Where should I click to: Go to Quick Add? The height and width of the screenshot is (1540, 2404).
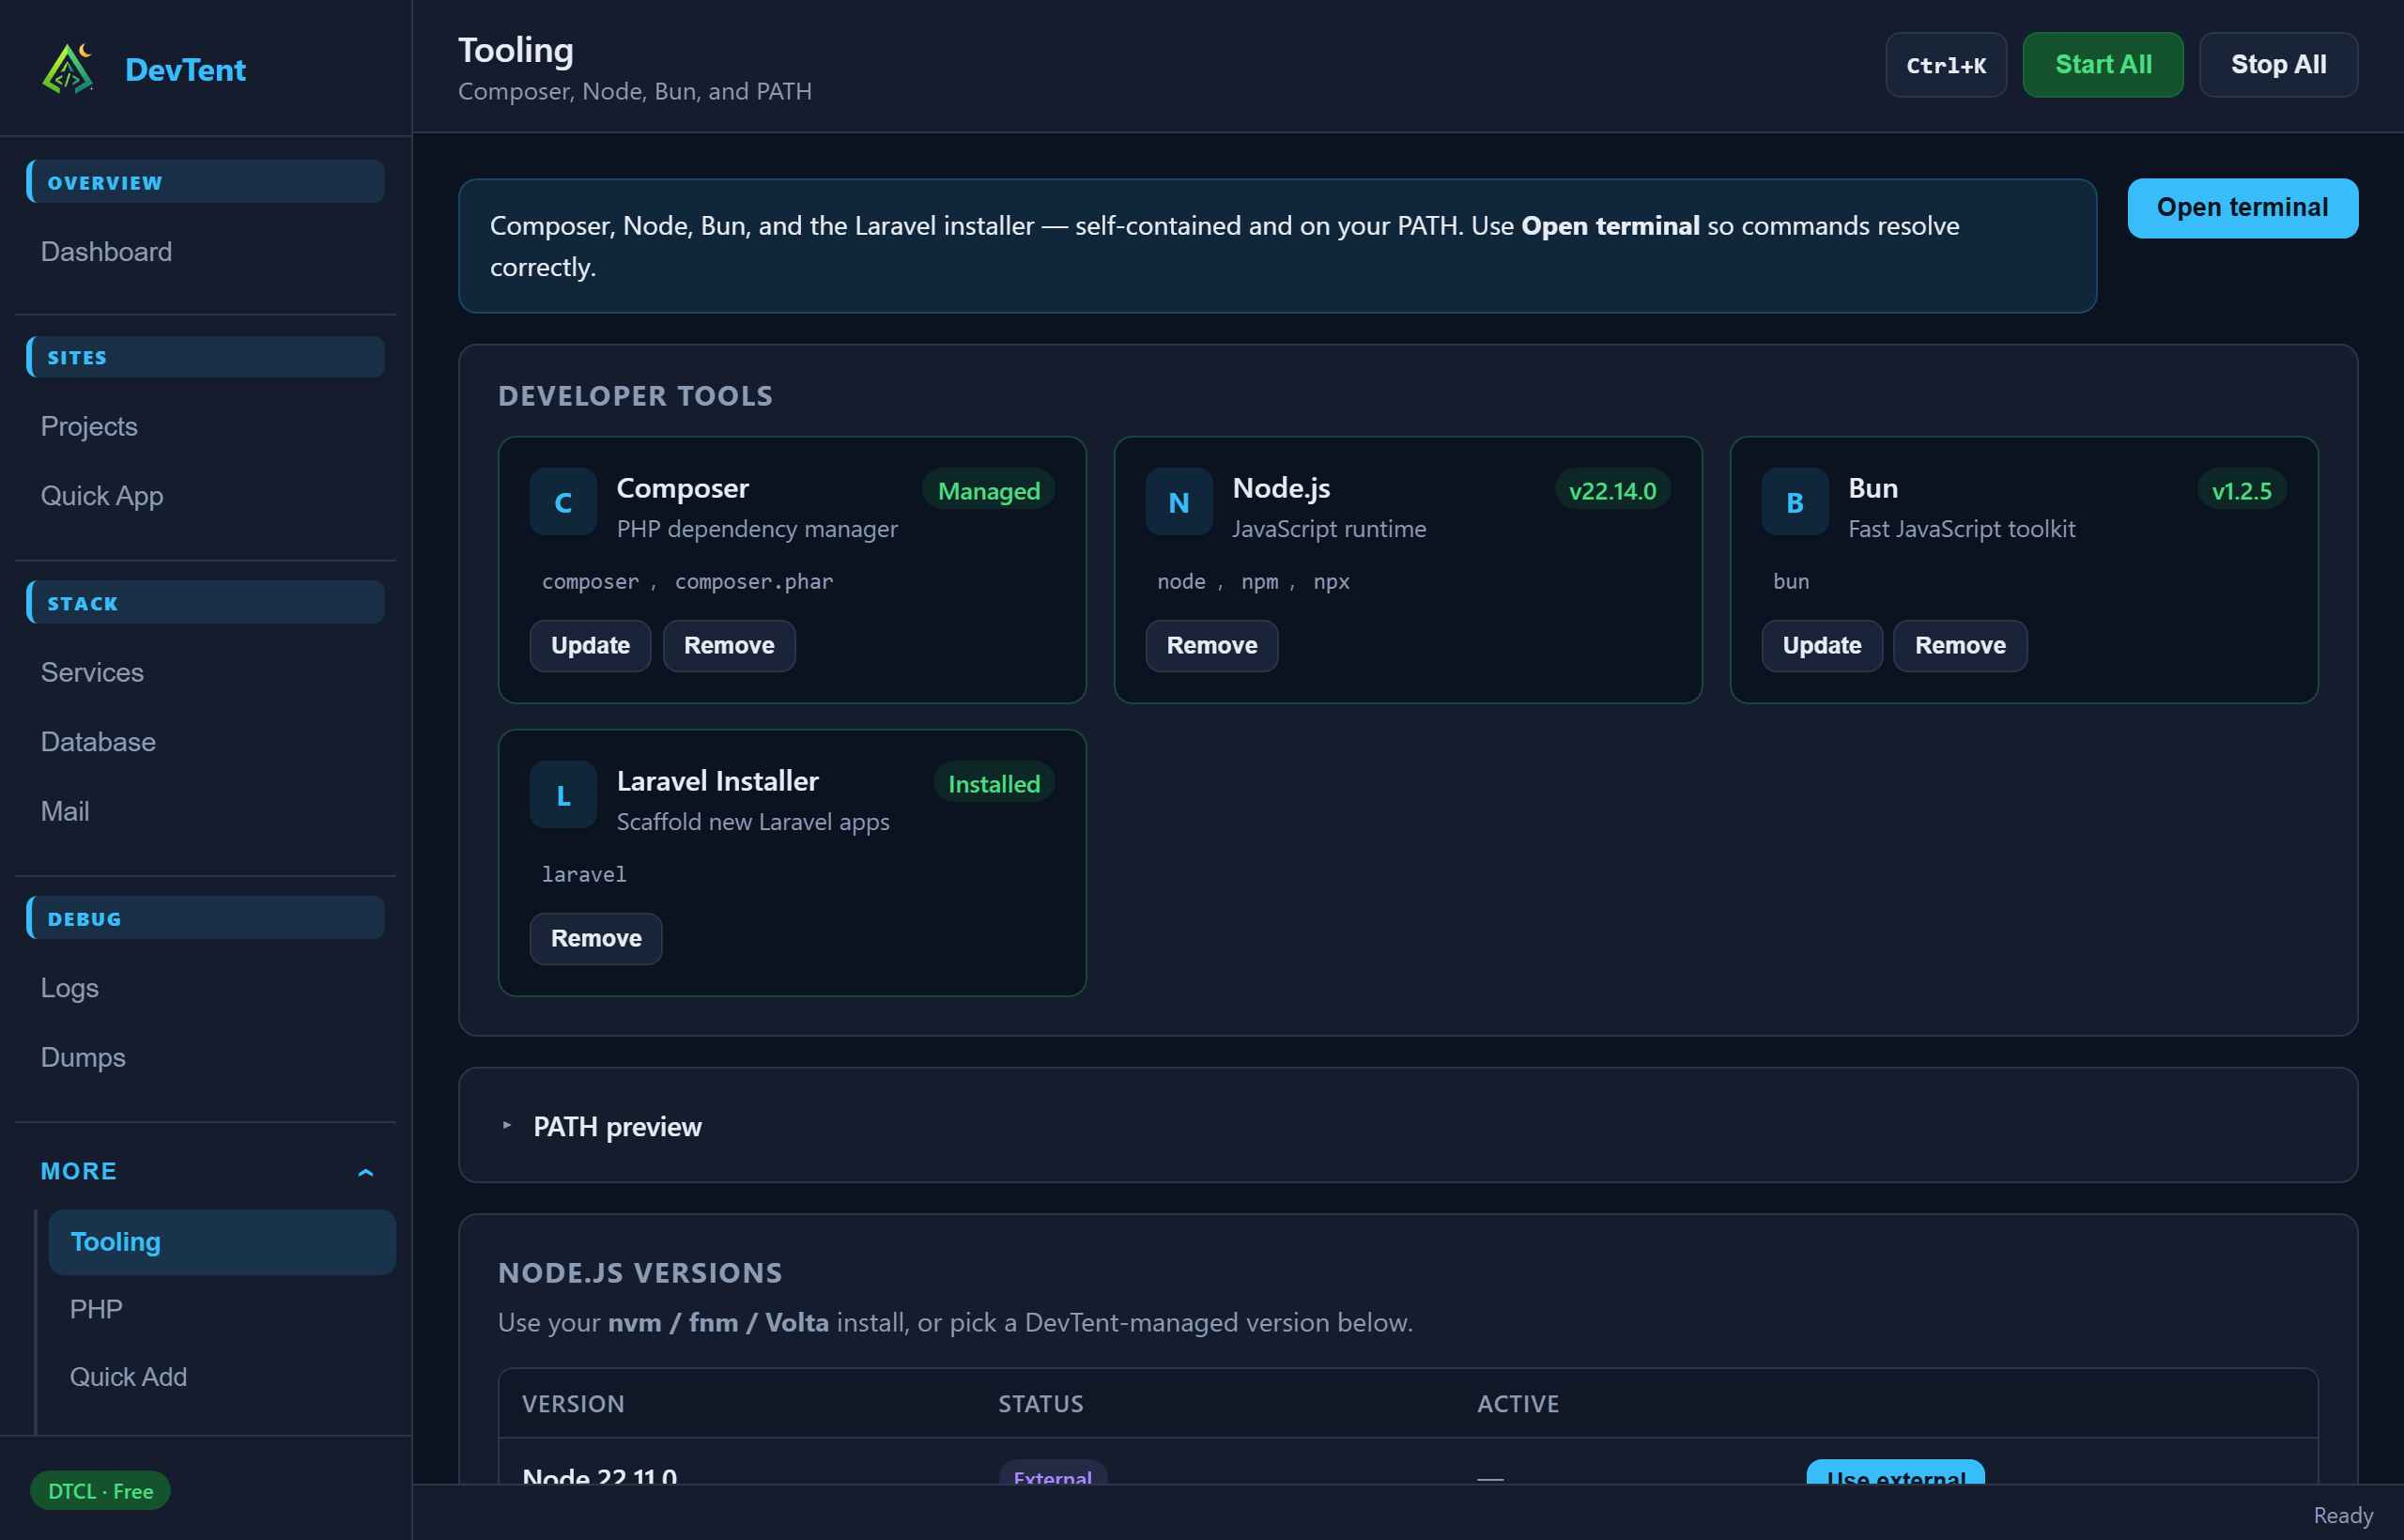tap(128, 1377)
